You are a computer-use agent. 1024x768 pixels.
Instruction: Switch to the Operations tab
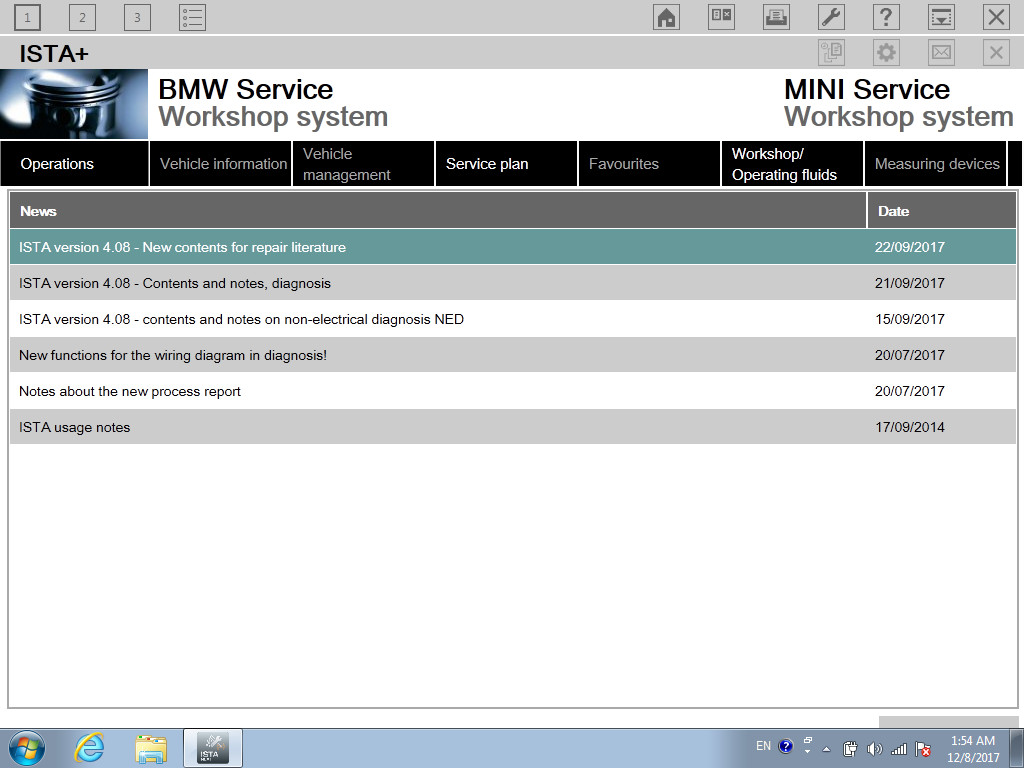tap(74, 164)
